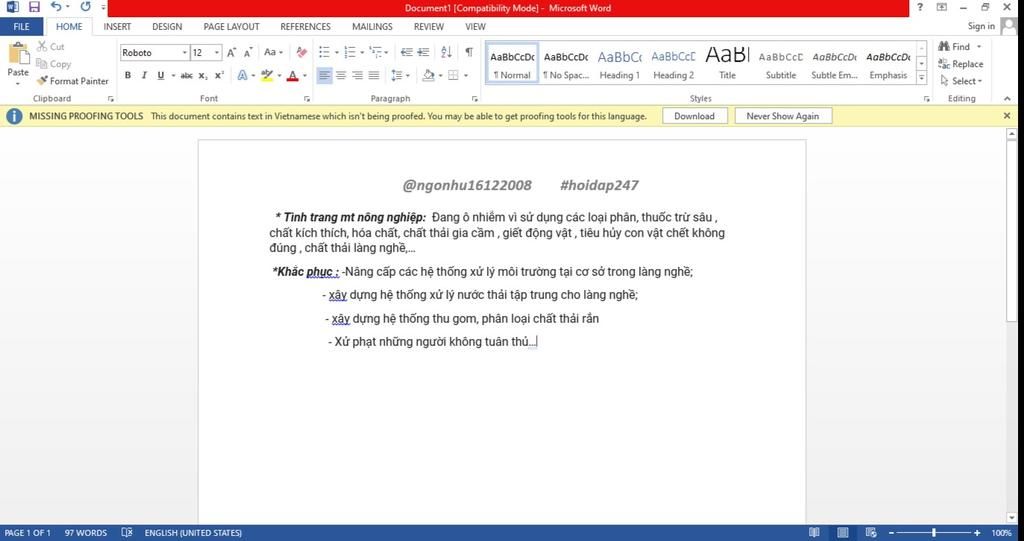The width and height of the screenshot is (1024, 541).
Task: Open Text Effects and Typography
Action: (x=242, y=76)
